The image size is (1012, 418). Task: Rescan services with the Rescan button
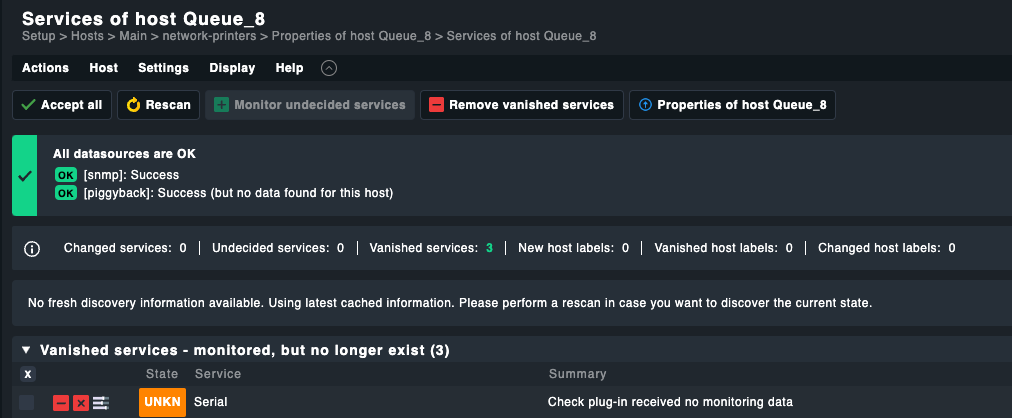point(158,105)
